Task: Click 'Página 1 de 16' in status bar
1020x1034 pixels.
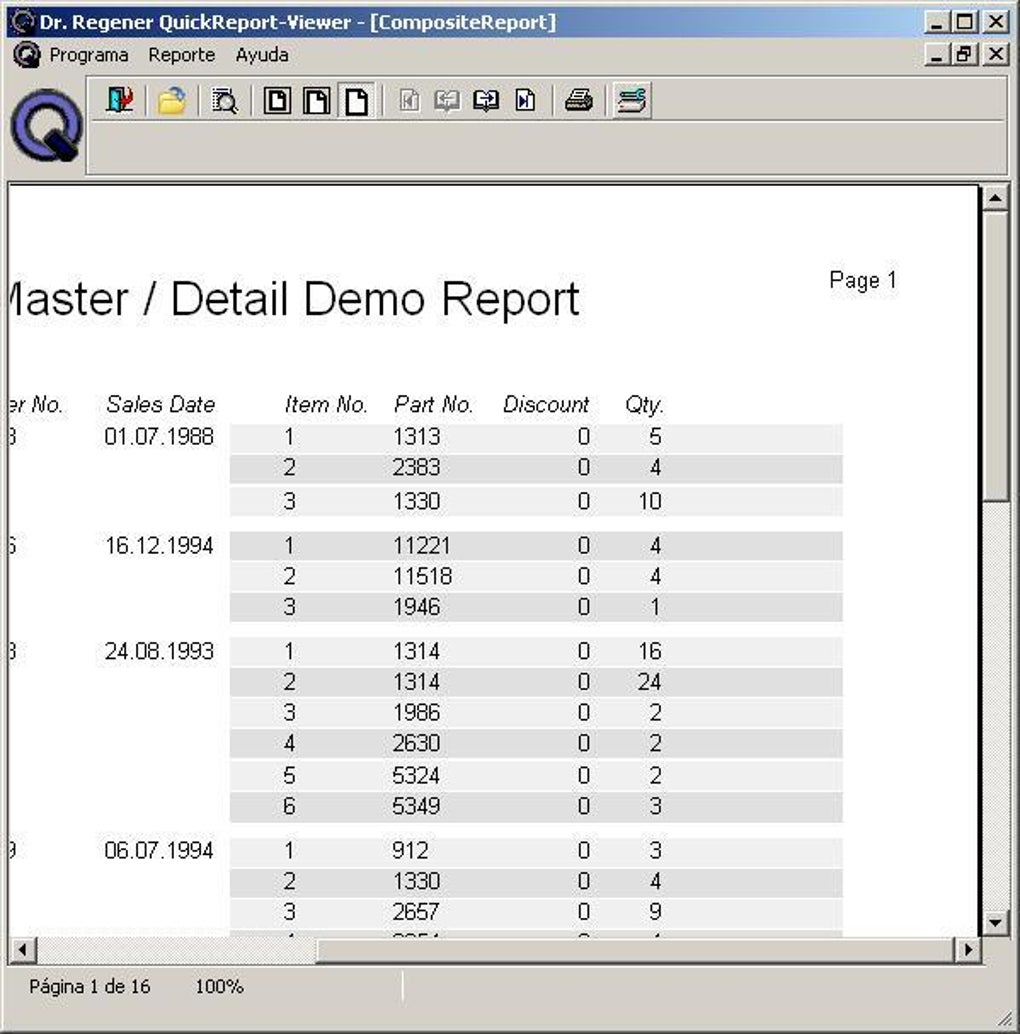Action: point(90,987)
